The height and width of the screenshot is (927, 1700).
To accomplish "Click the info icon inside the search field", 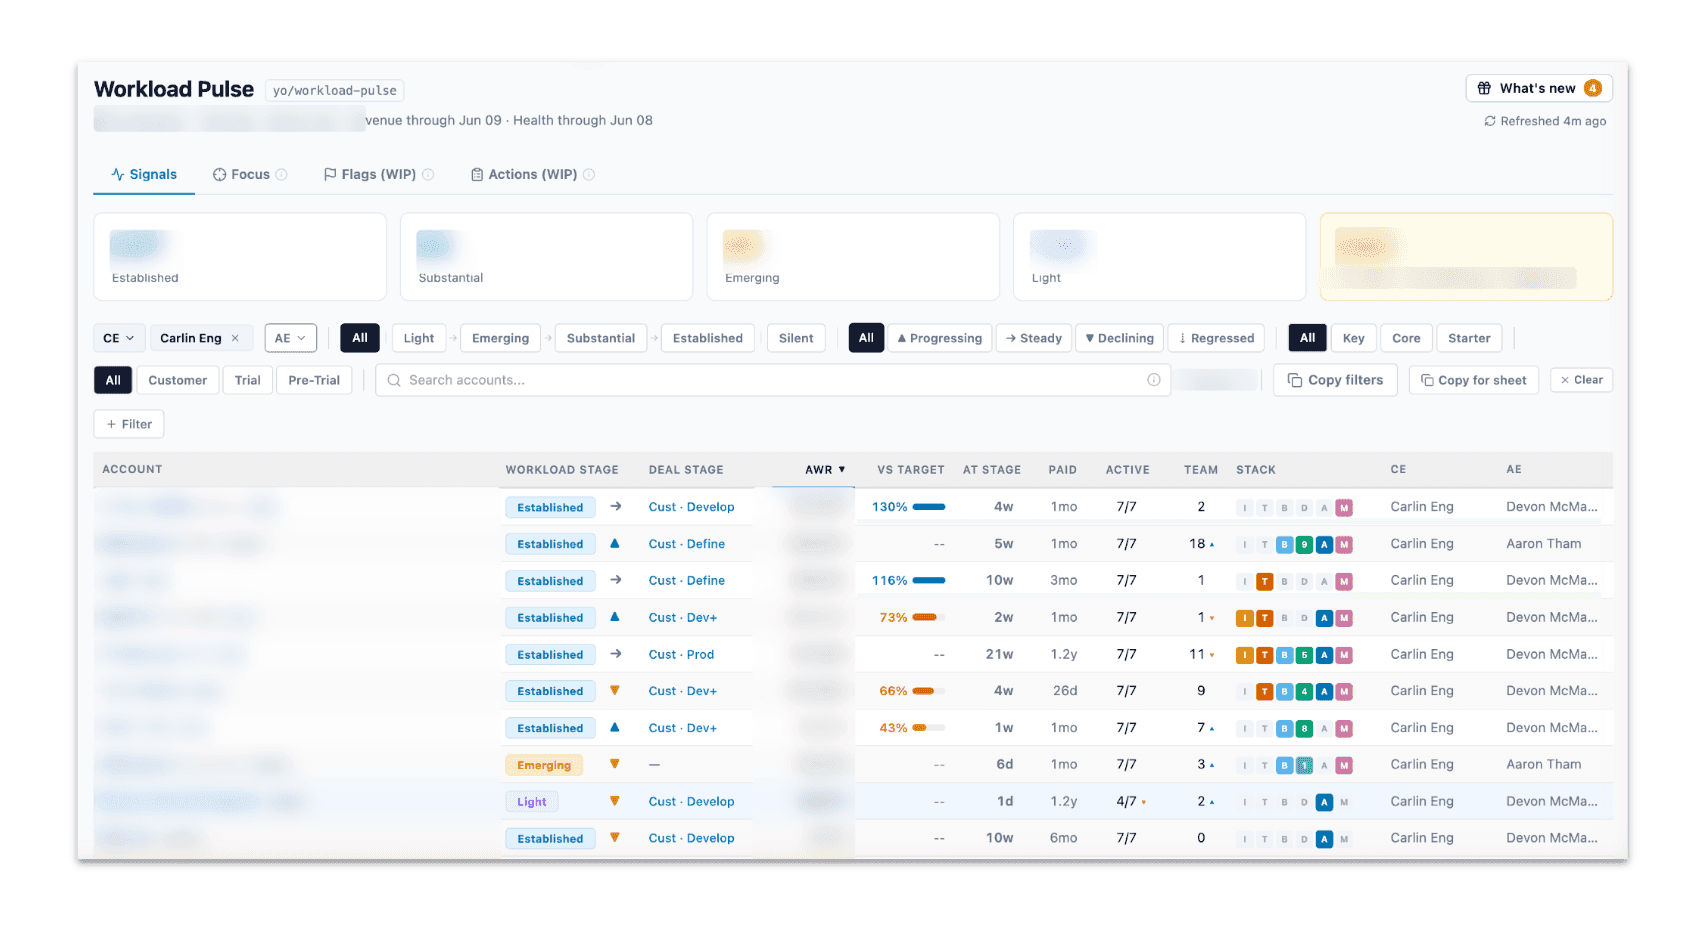I will (x=1153, y=380).
